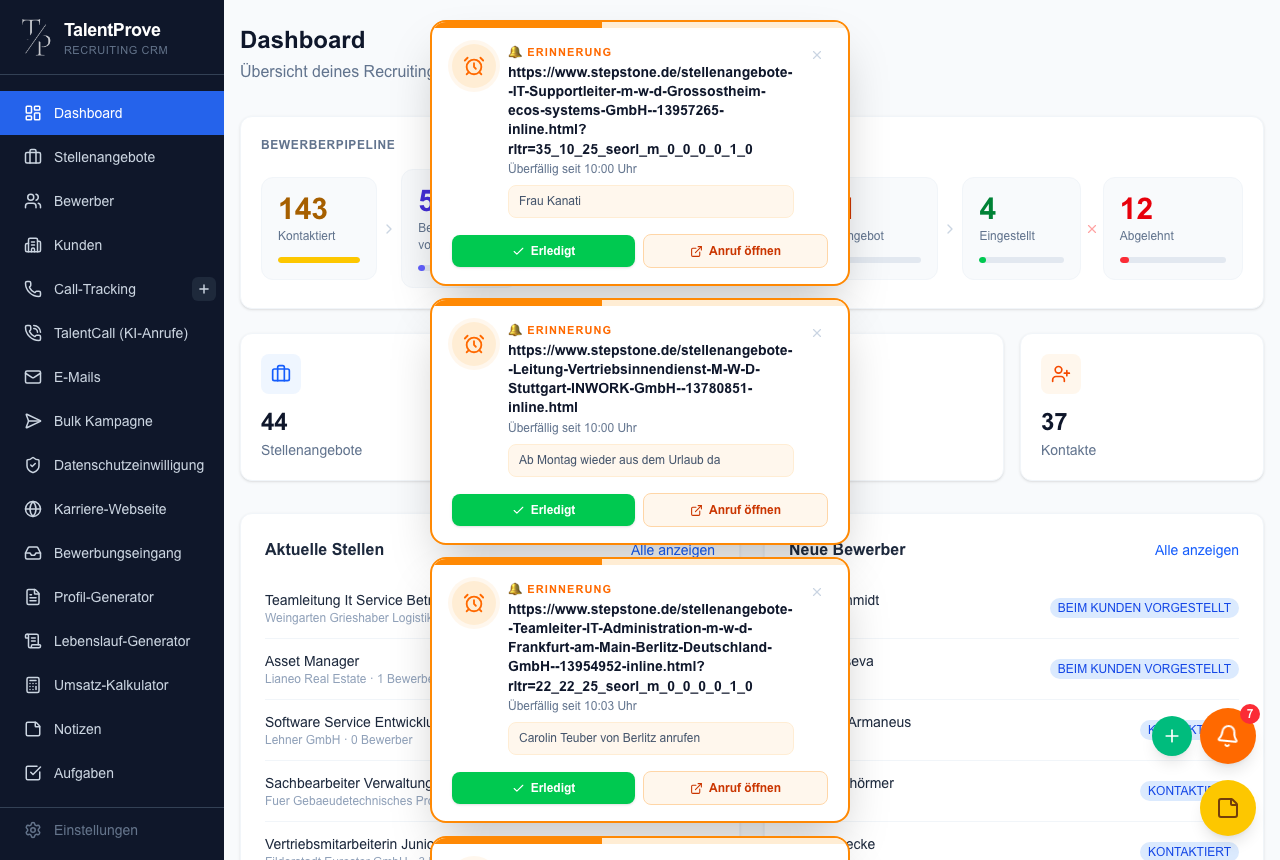The width and height of the screenshot is (1280, 860).
Task: Click the Teamleiter-IT-Administration stepstone URL
Action: click(x=650, y=648)
